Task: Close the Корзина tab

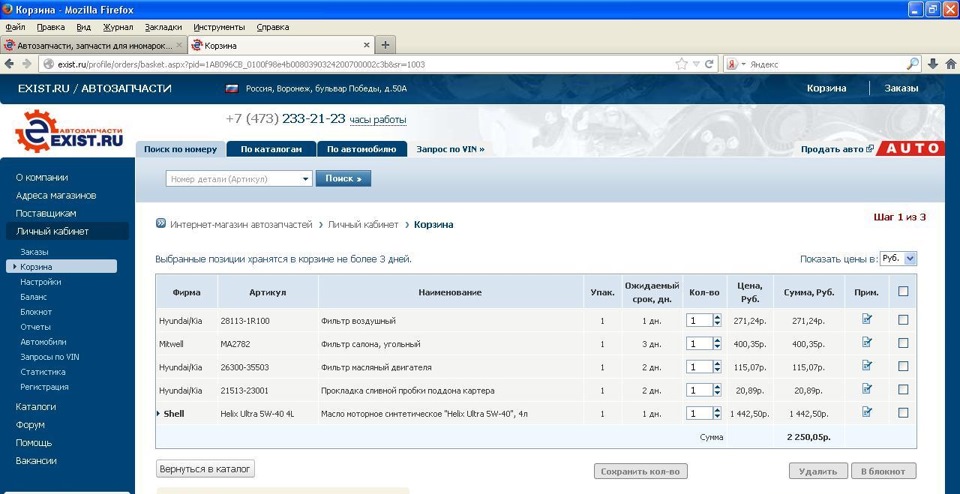Action: pyautogui.click(x=367, y=45)
